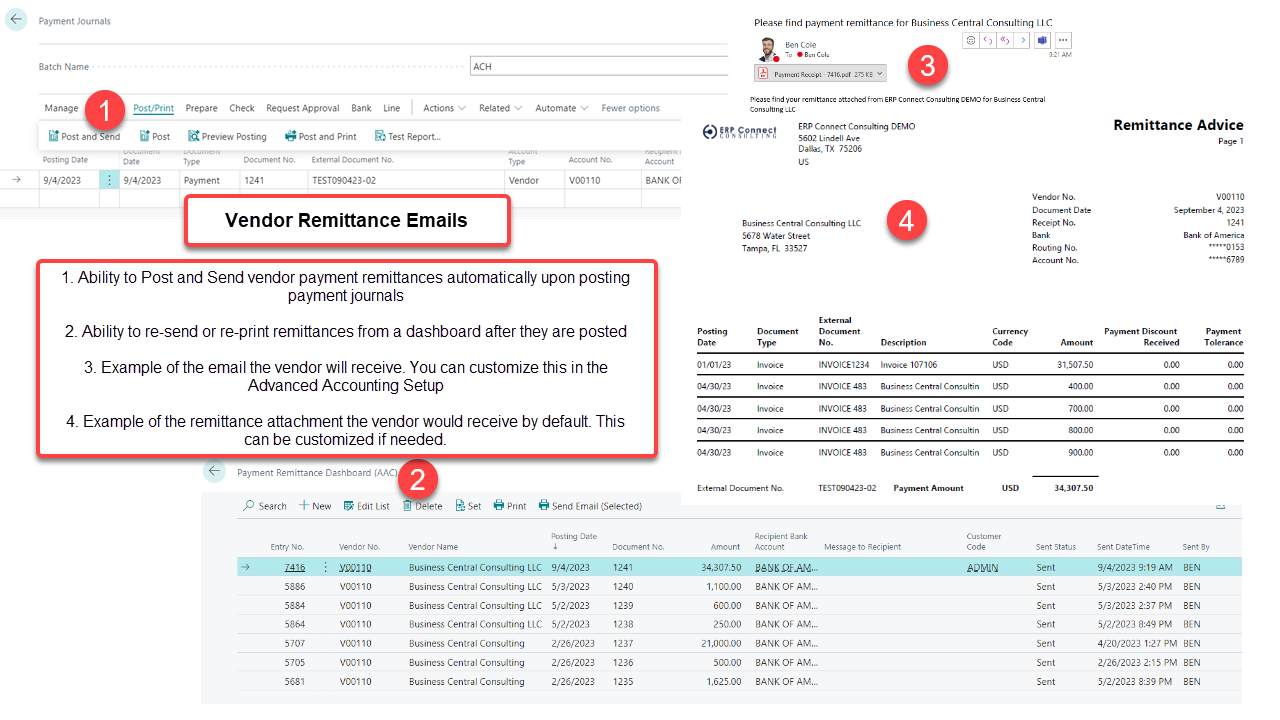Click Fewer options
The width and height of the screenshot is (1280, 720).
tap(630, 108)
